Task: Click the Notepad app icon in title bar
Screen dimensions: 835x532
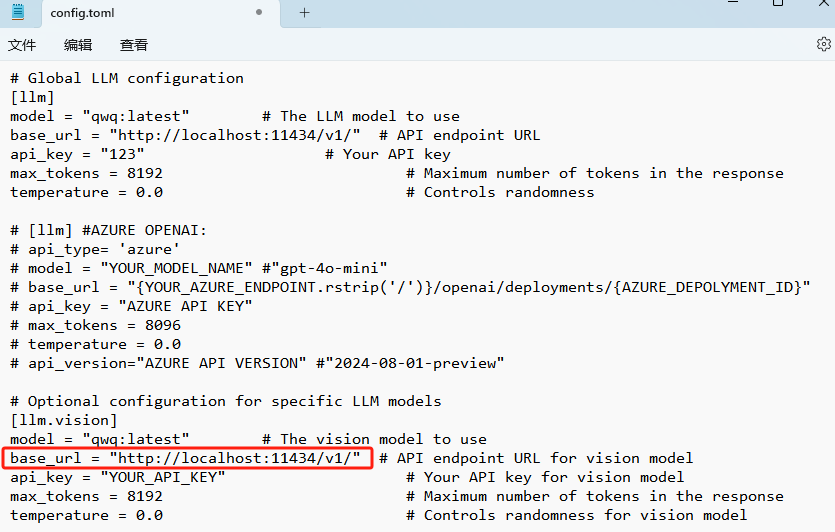Action: tap(18, 12)
